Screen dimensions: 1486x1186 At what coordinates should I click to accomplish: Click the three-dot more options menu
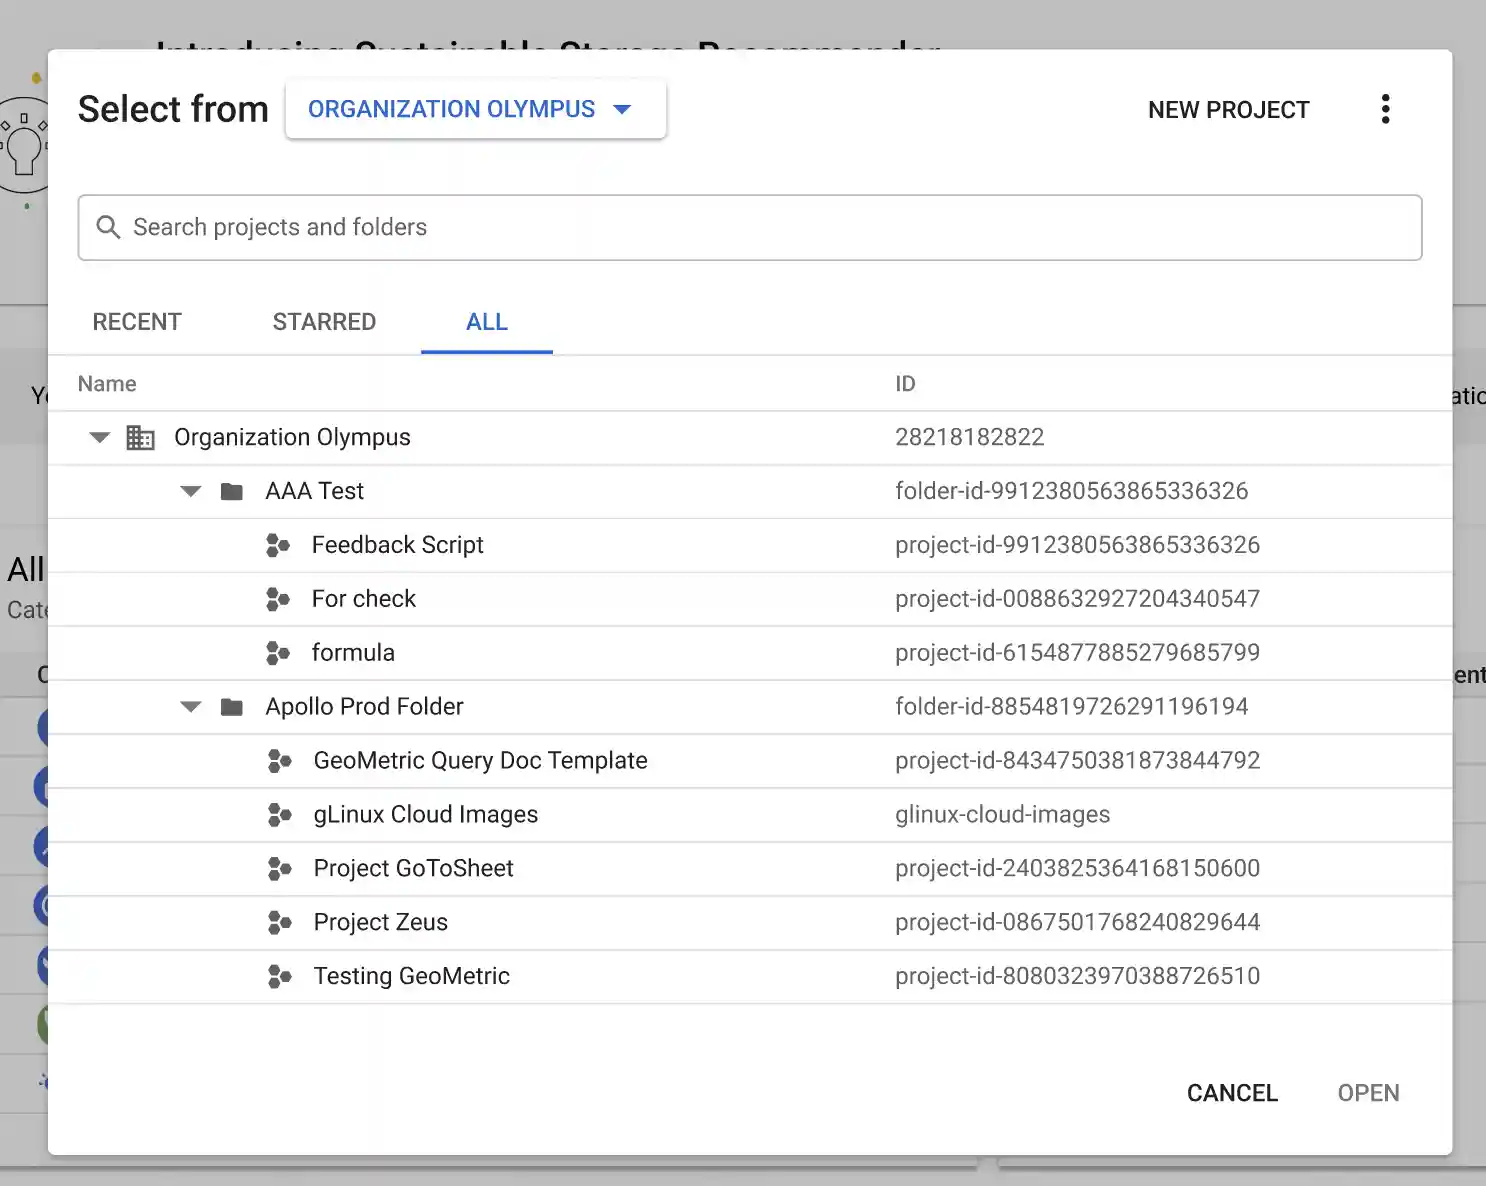[1385, 109]
